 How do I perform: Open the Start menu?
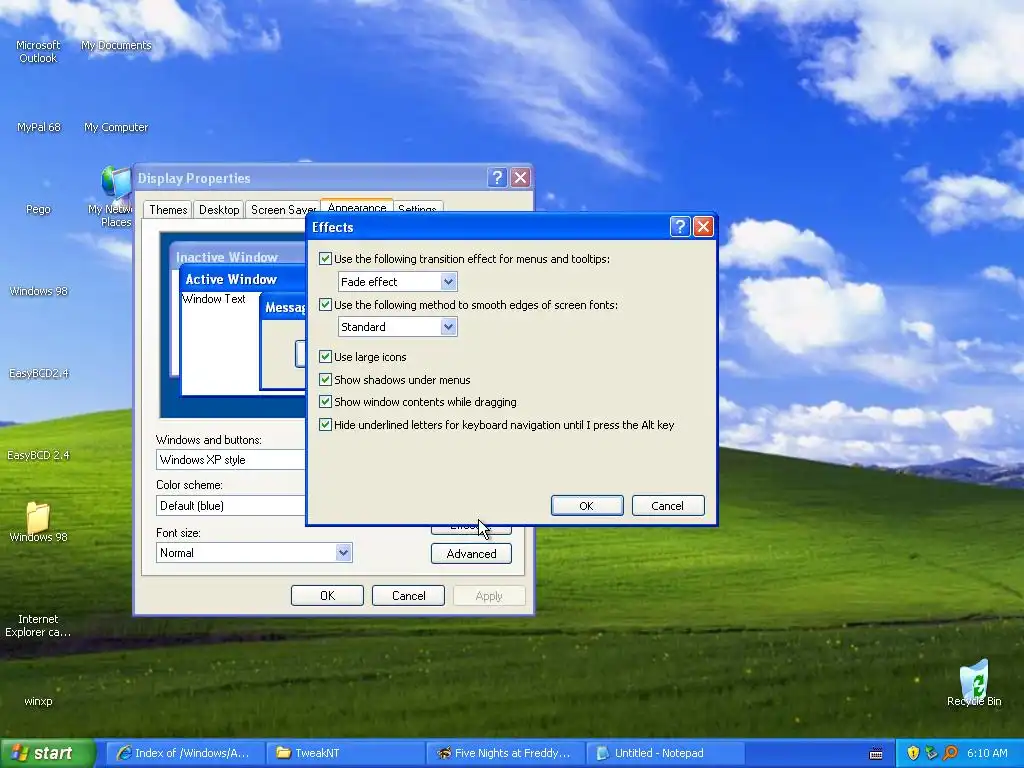[47, 753]
